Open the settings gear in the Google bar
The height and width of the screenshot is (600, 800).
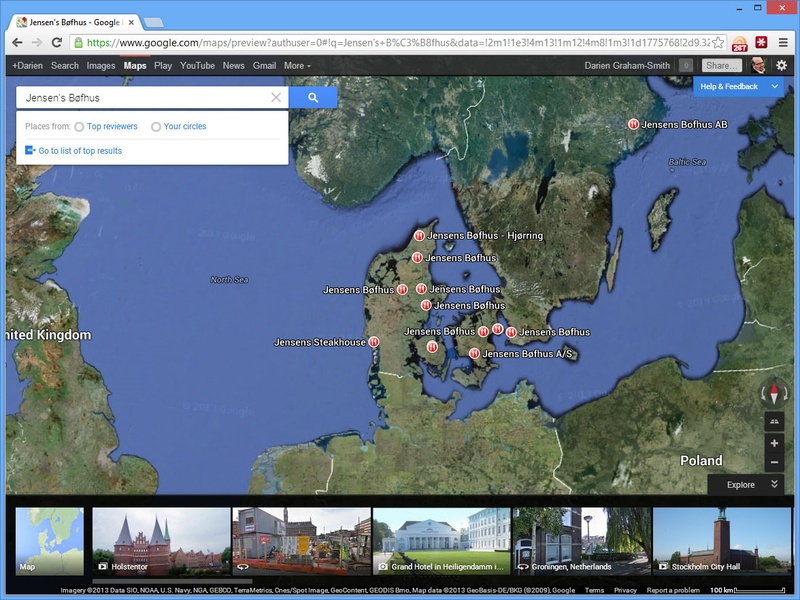pyautogui.click(x=781, y=65)
